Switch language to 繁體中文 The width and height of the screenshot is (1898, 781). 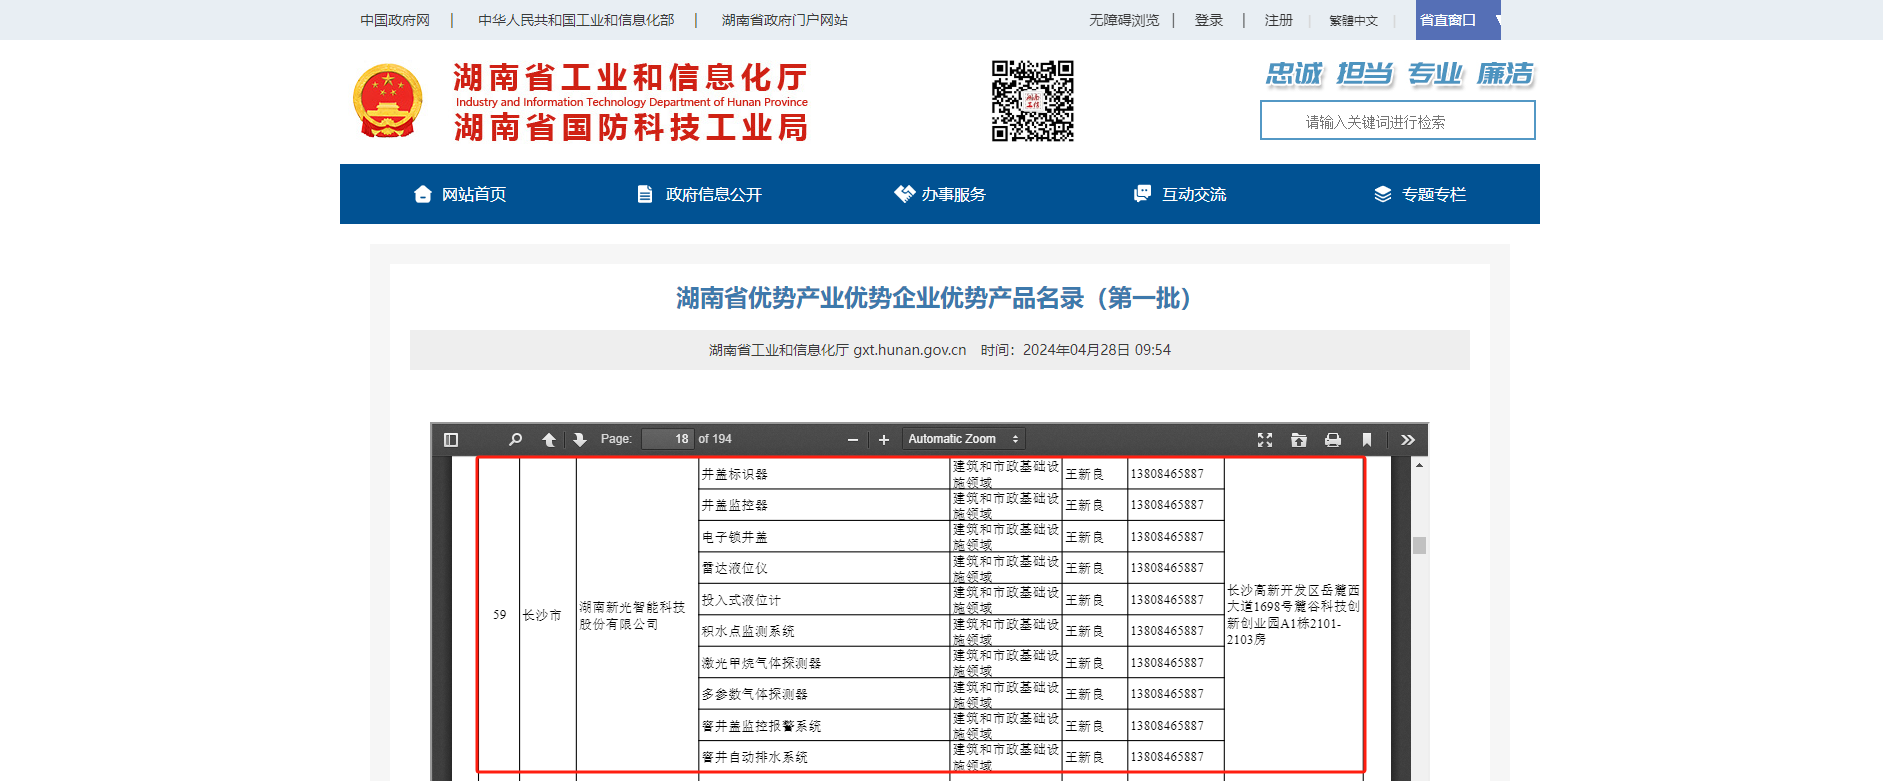coord(1353,20)
